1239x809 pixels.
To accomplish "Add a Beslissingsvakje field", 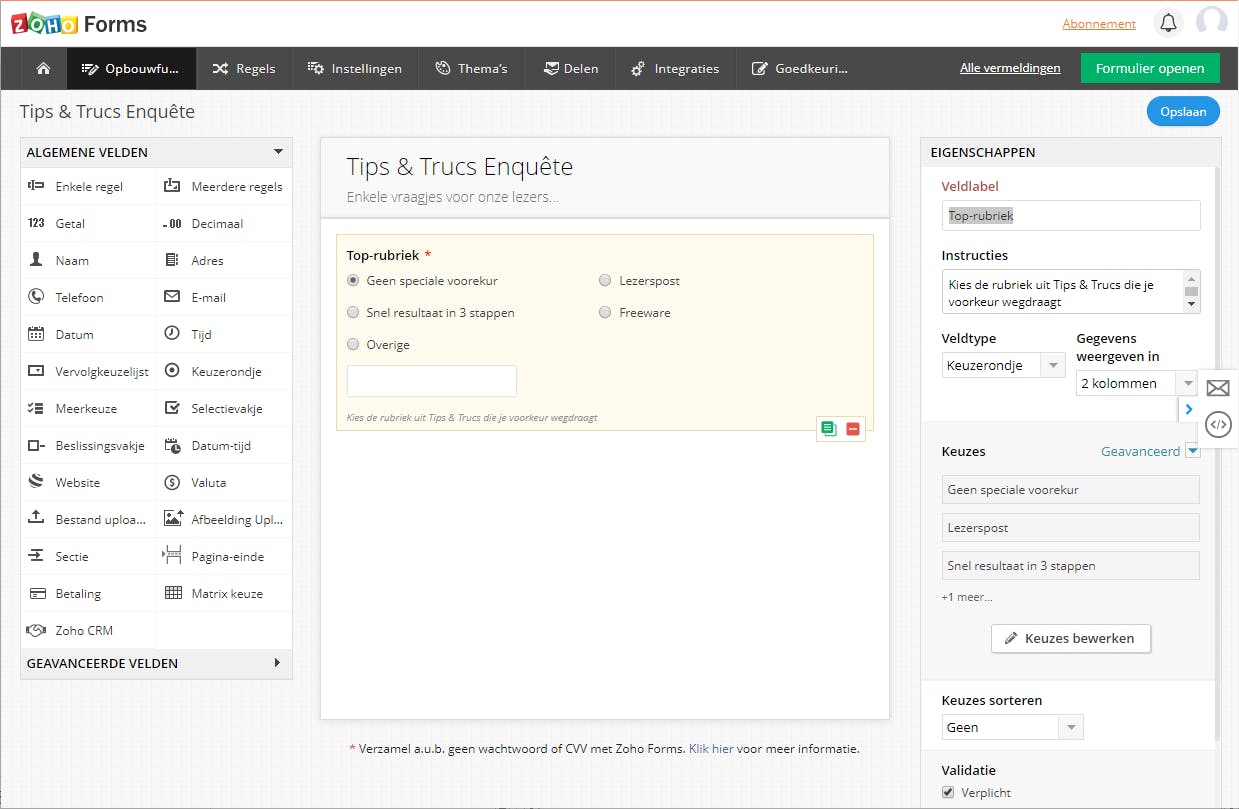I will (89, 445).
